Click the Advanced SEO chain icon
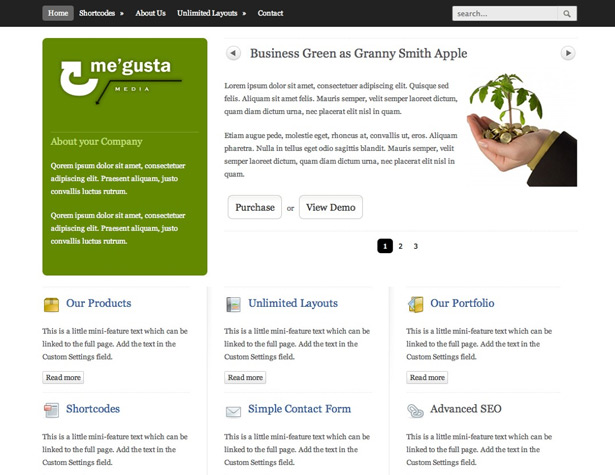615x475 pixels. click(x=415, y=411)
